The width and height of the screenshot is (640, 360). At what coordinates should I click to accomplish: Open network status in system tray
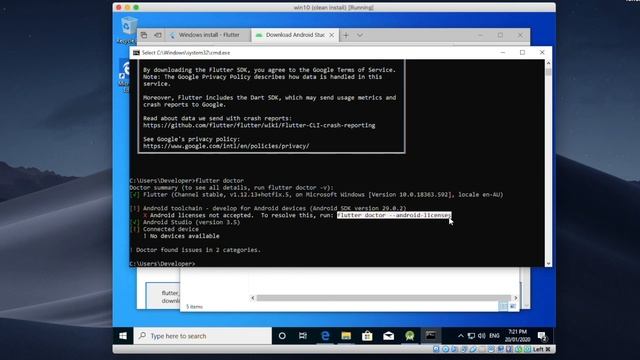click(471, 336)
